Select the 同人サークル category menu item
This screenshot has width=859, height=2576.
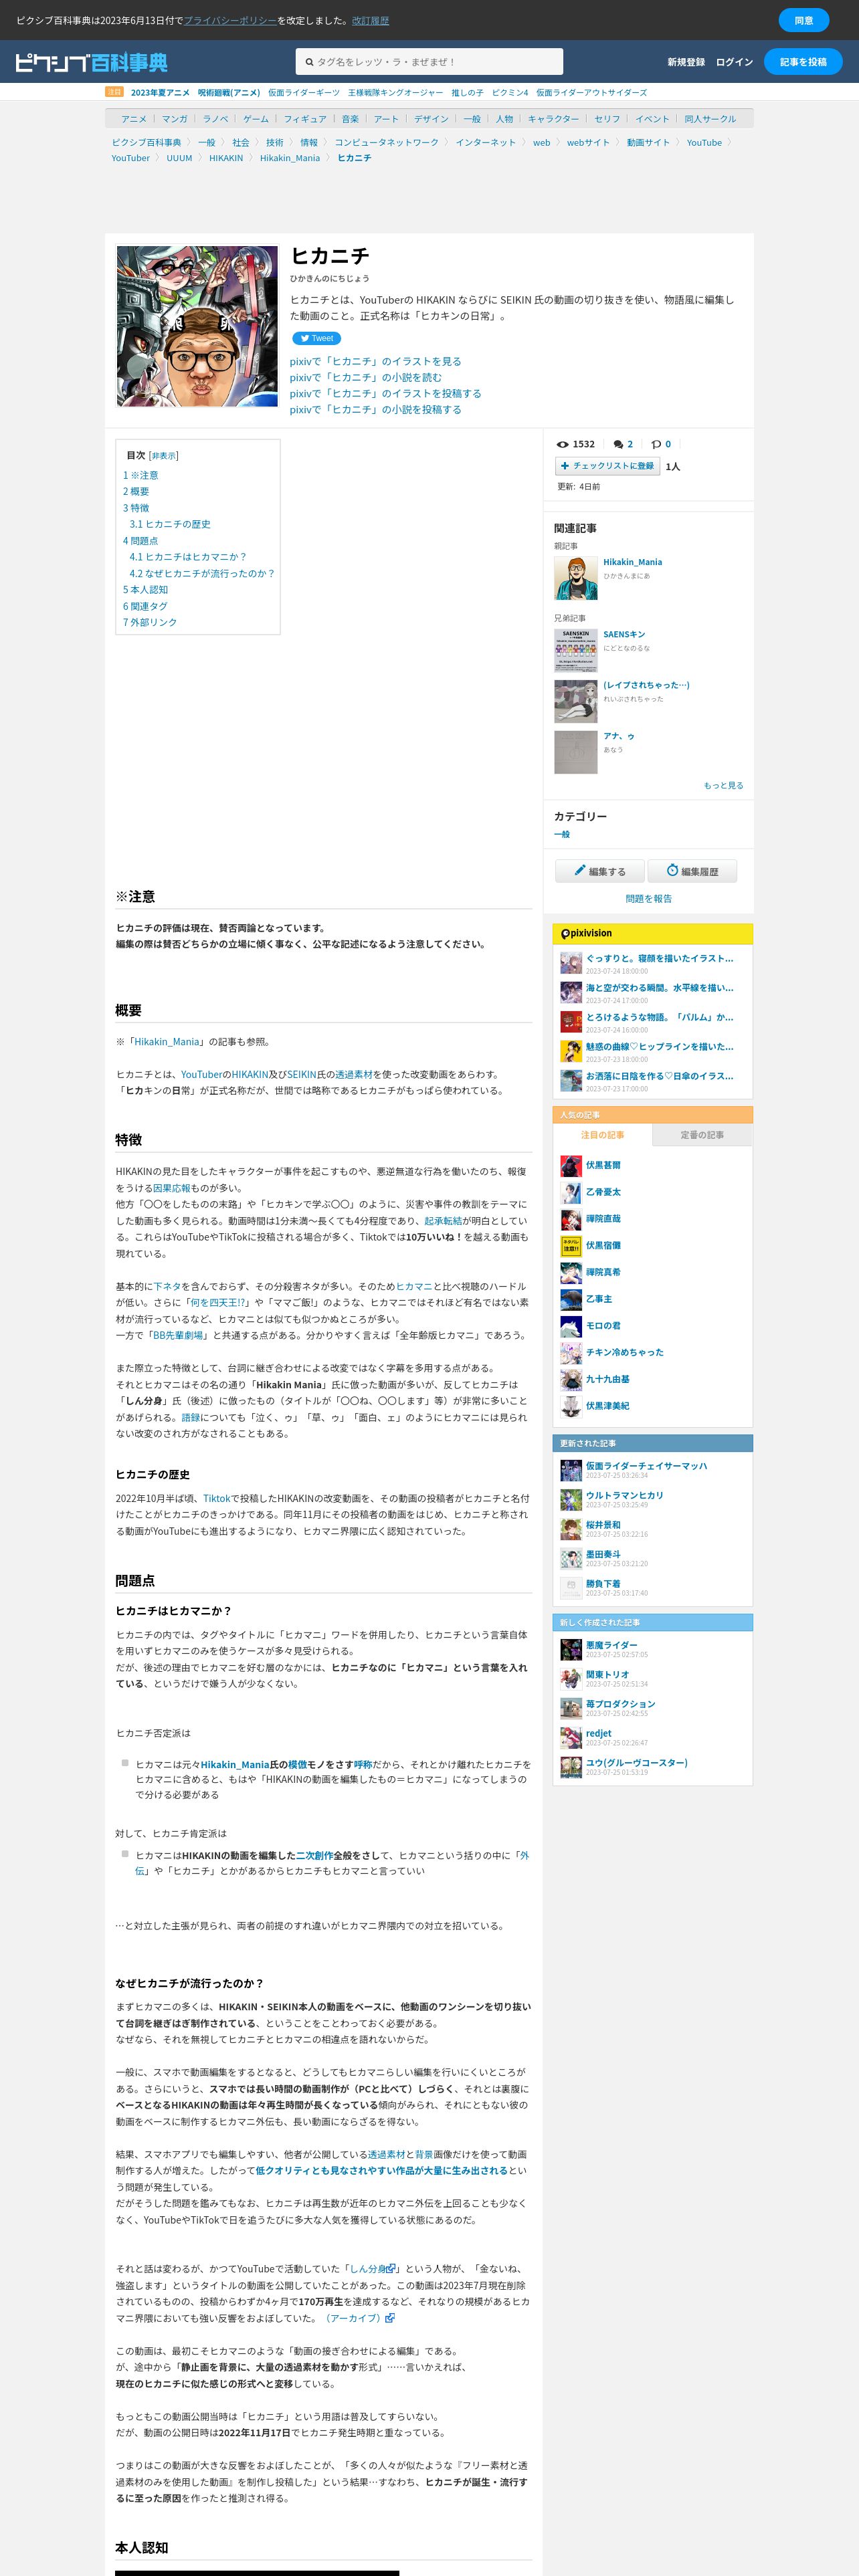[710, 119]
